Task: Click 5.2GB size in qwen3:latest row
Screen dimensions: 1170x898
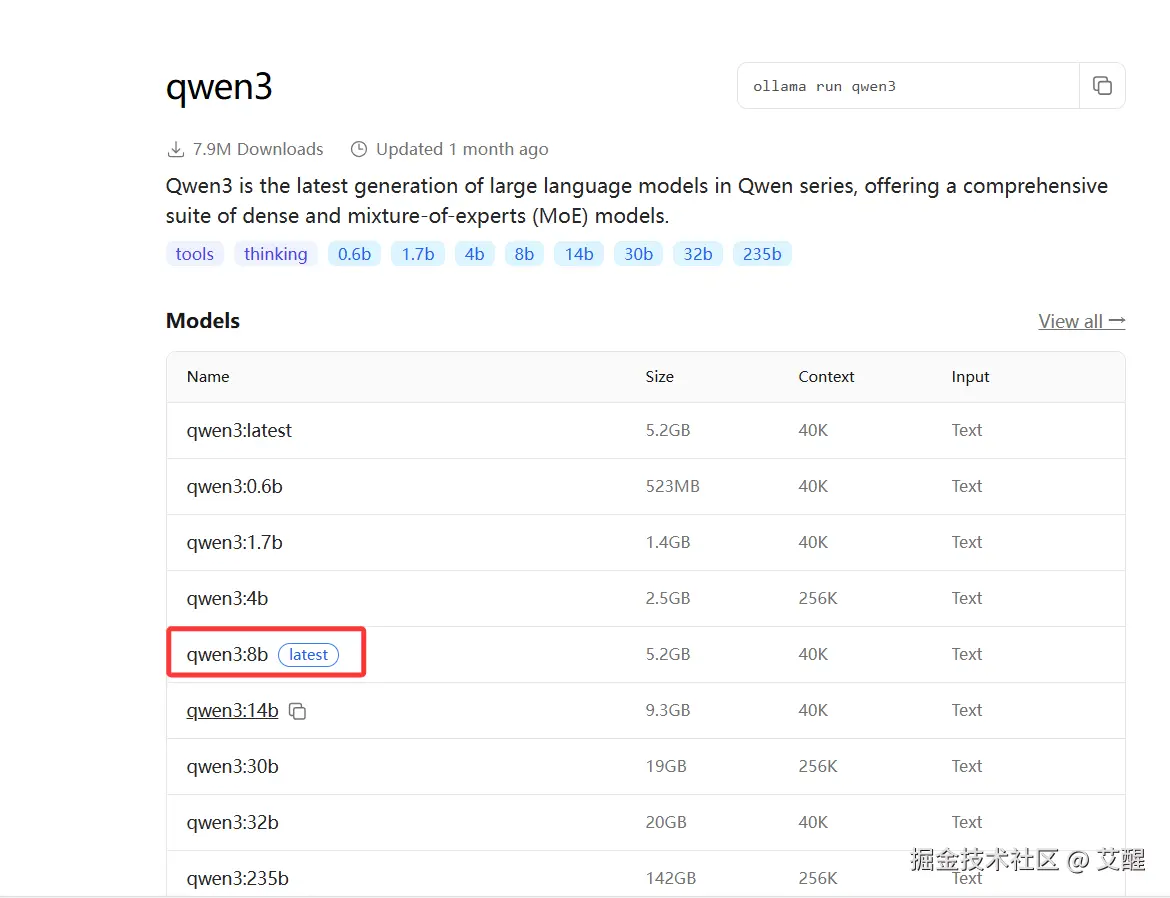Action: [668, 431]
